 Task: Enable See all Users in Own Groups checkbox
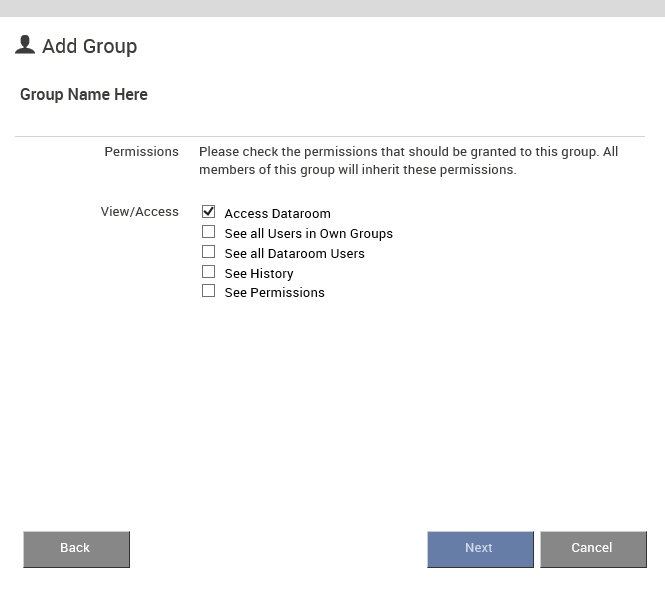click(x=208, y=232)
